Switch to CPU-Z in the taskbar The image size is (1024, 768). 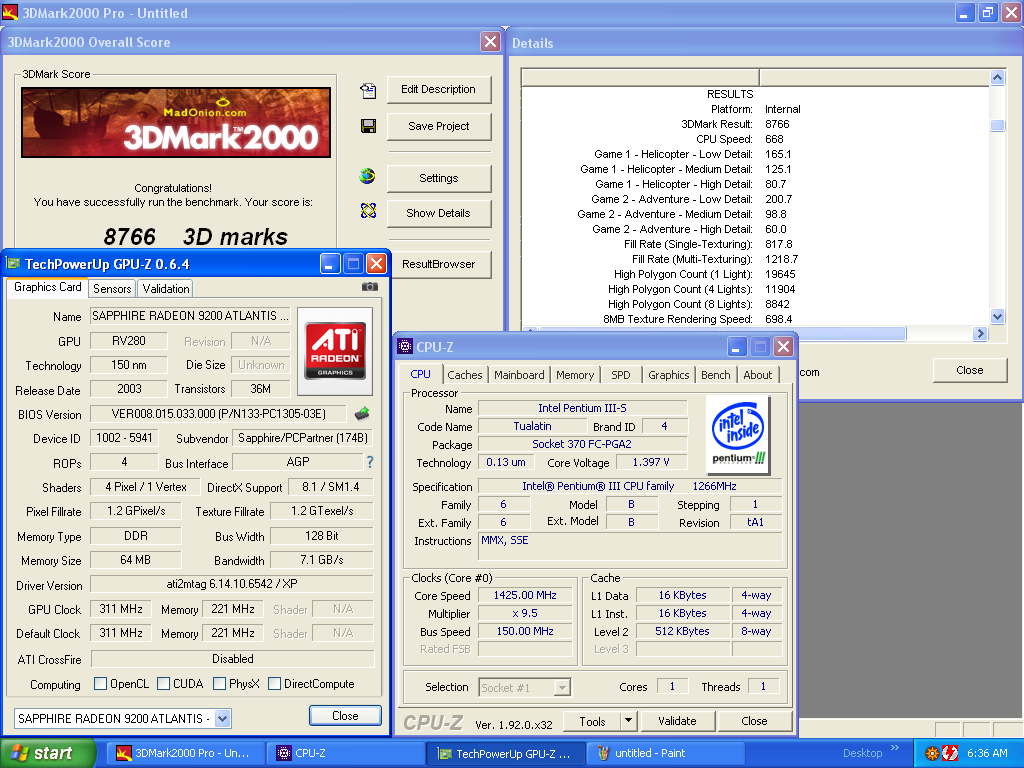[x=346, y=753]
